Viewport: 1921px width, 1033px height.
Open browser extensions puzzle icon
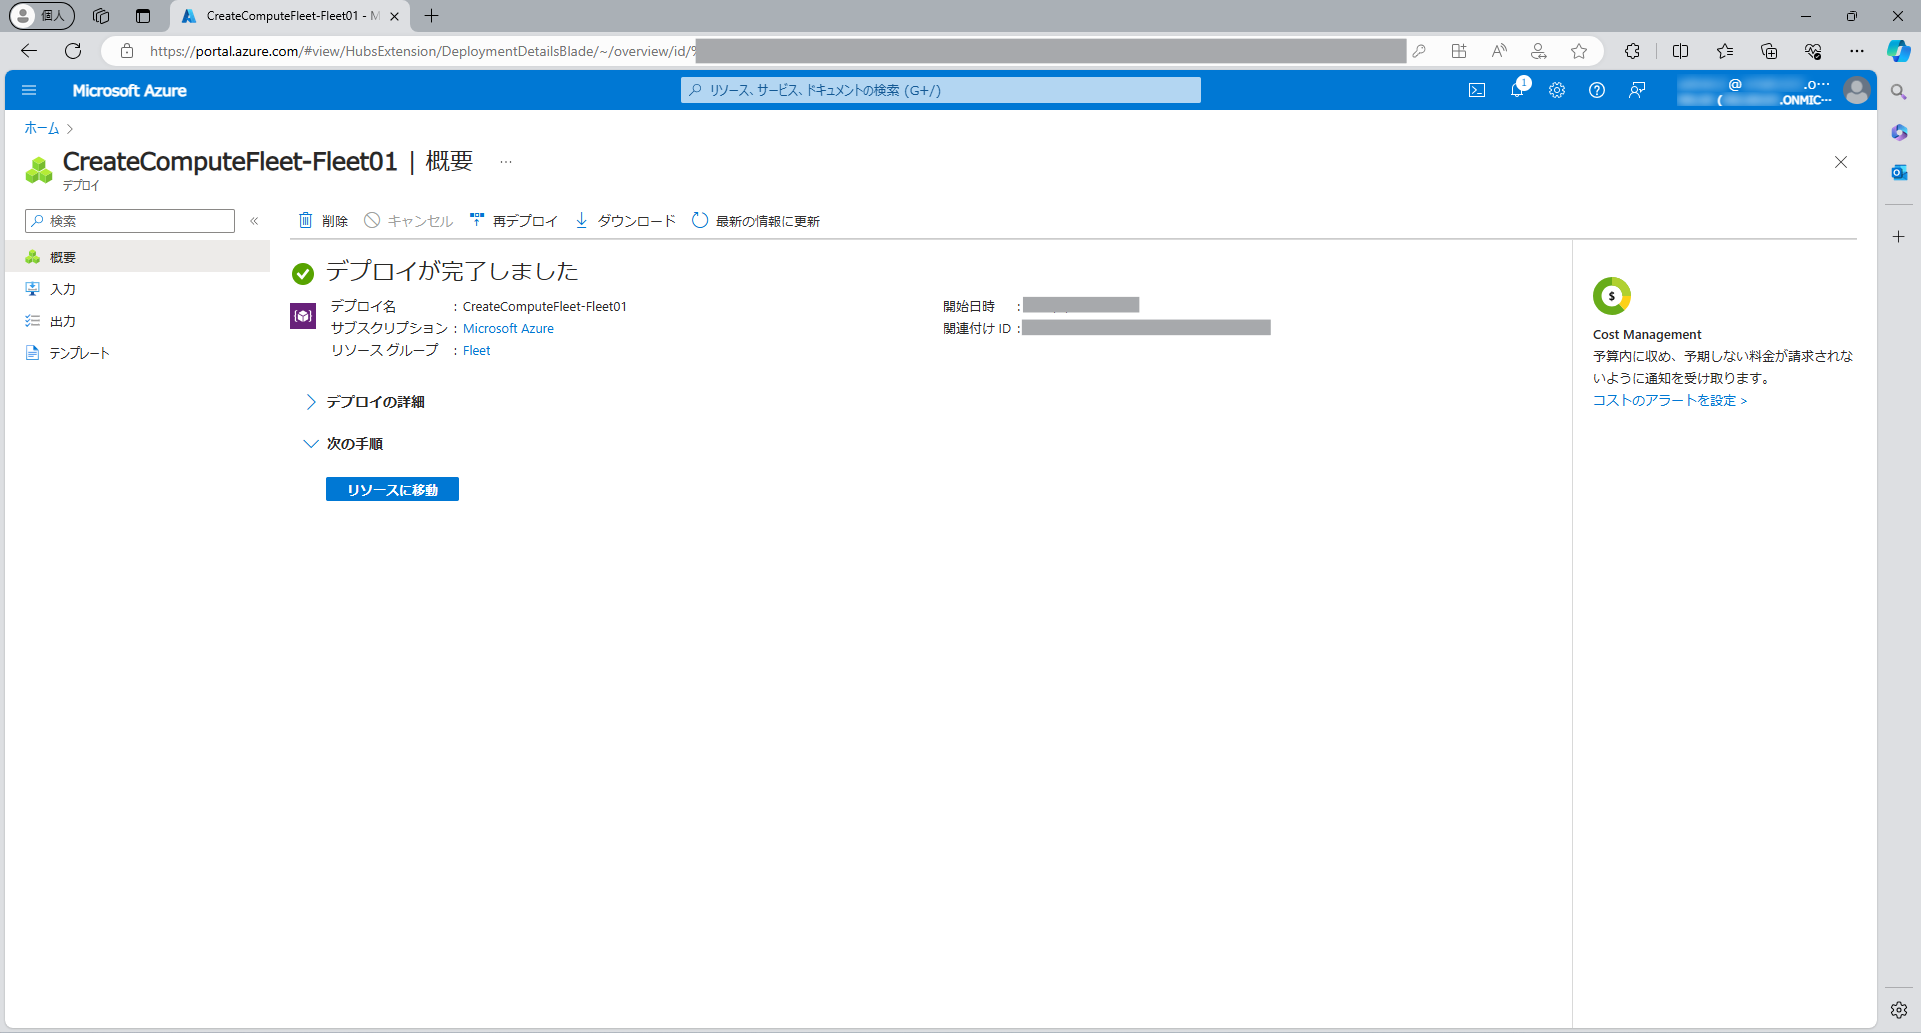click(1632, 51)
